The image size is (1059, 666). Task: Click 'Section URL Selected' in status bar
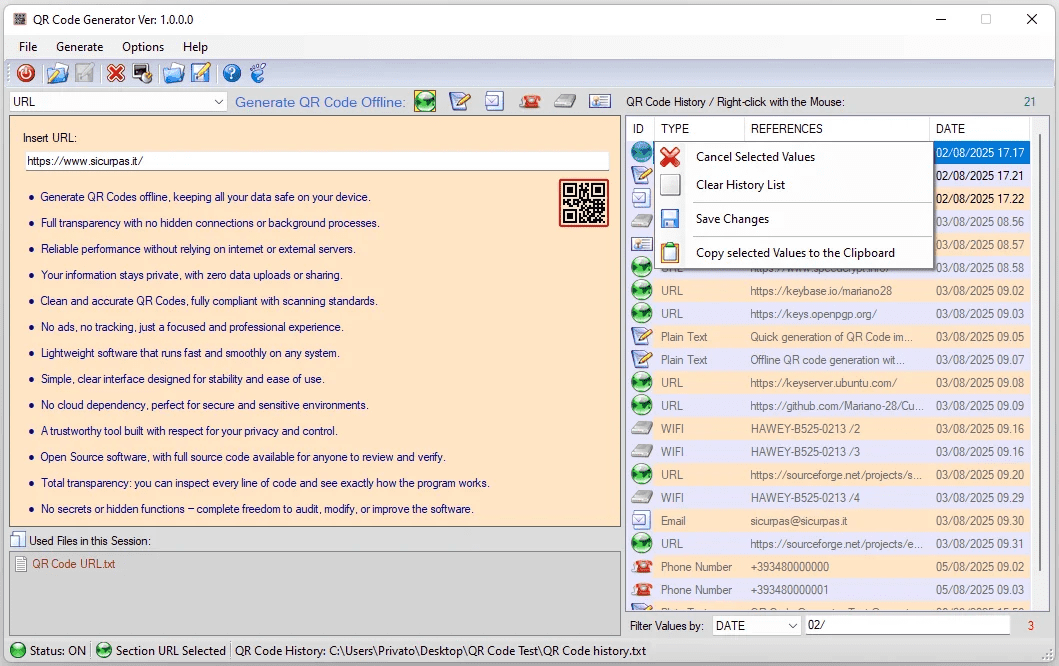click(x=161, y=650)
